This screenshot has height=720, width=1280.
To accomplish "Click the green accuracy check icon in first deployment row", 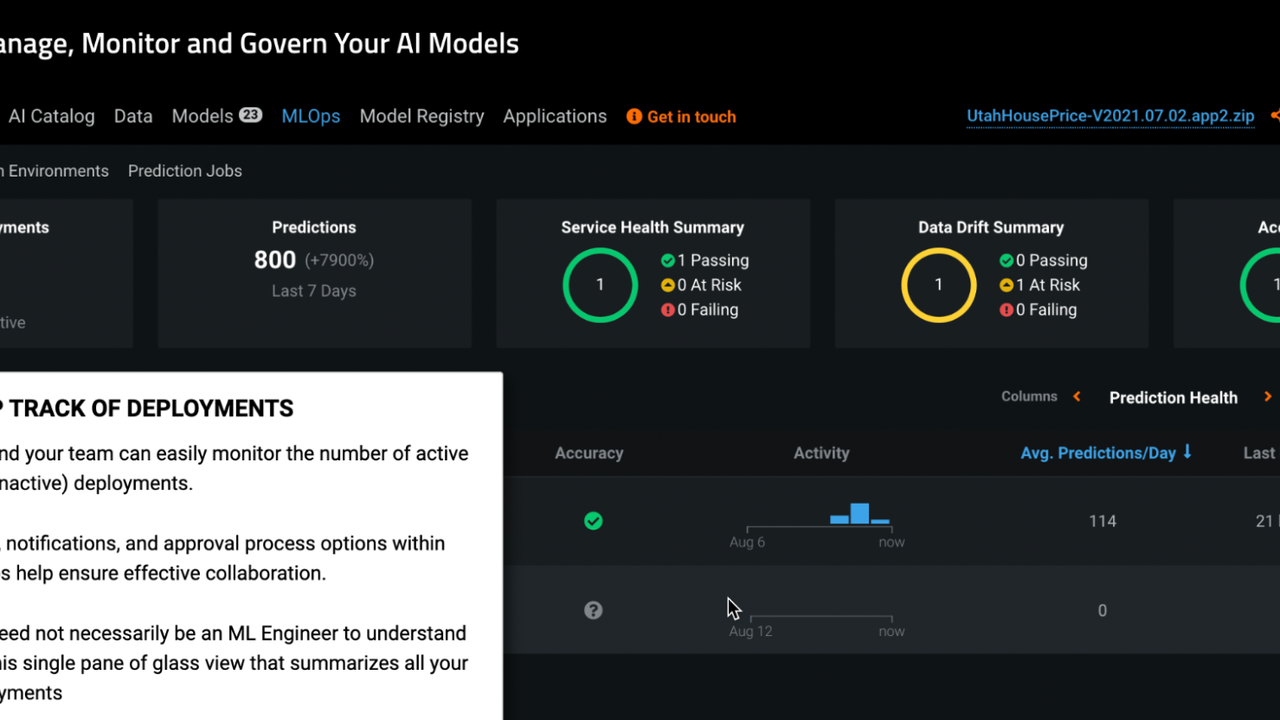I will point(593,521).
